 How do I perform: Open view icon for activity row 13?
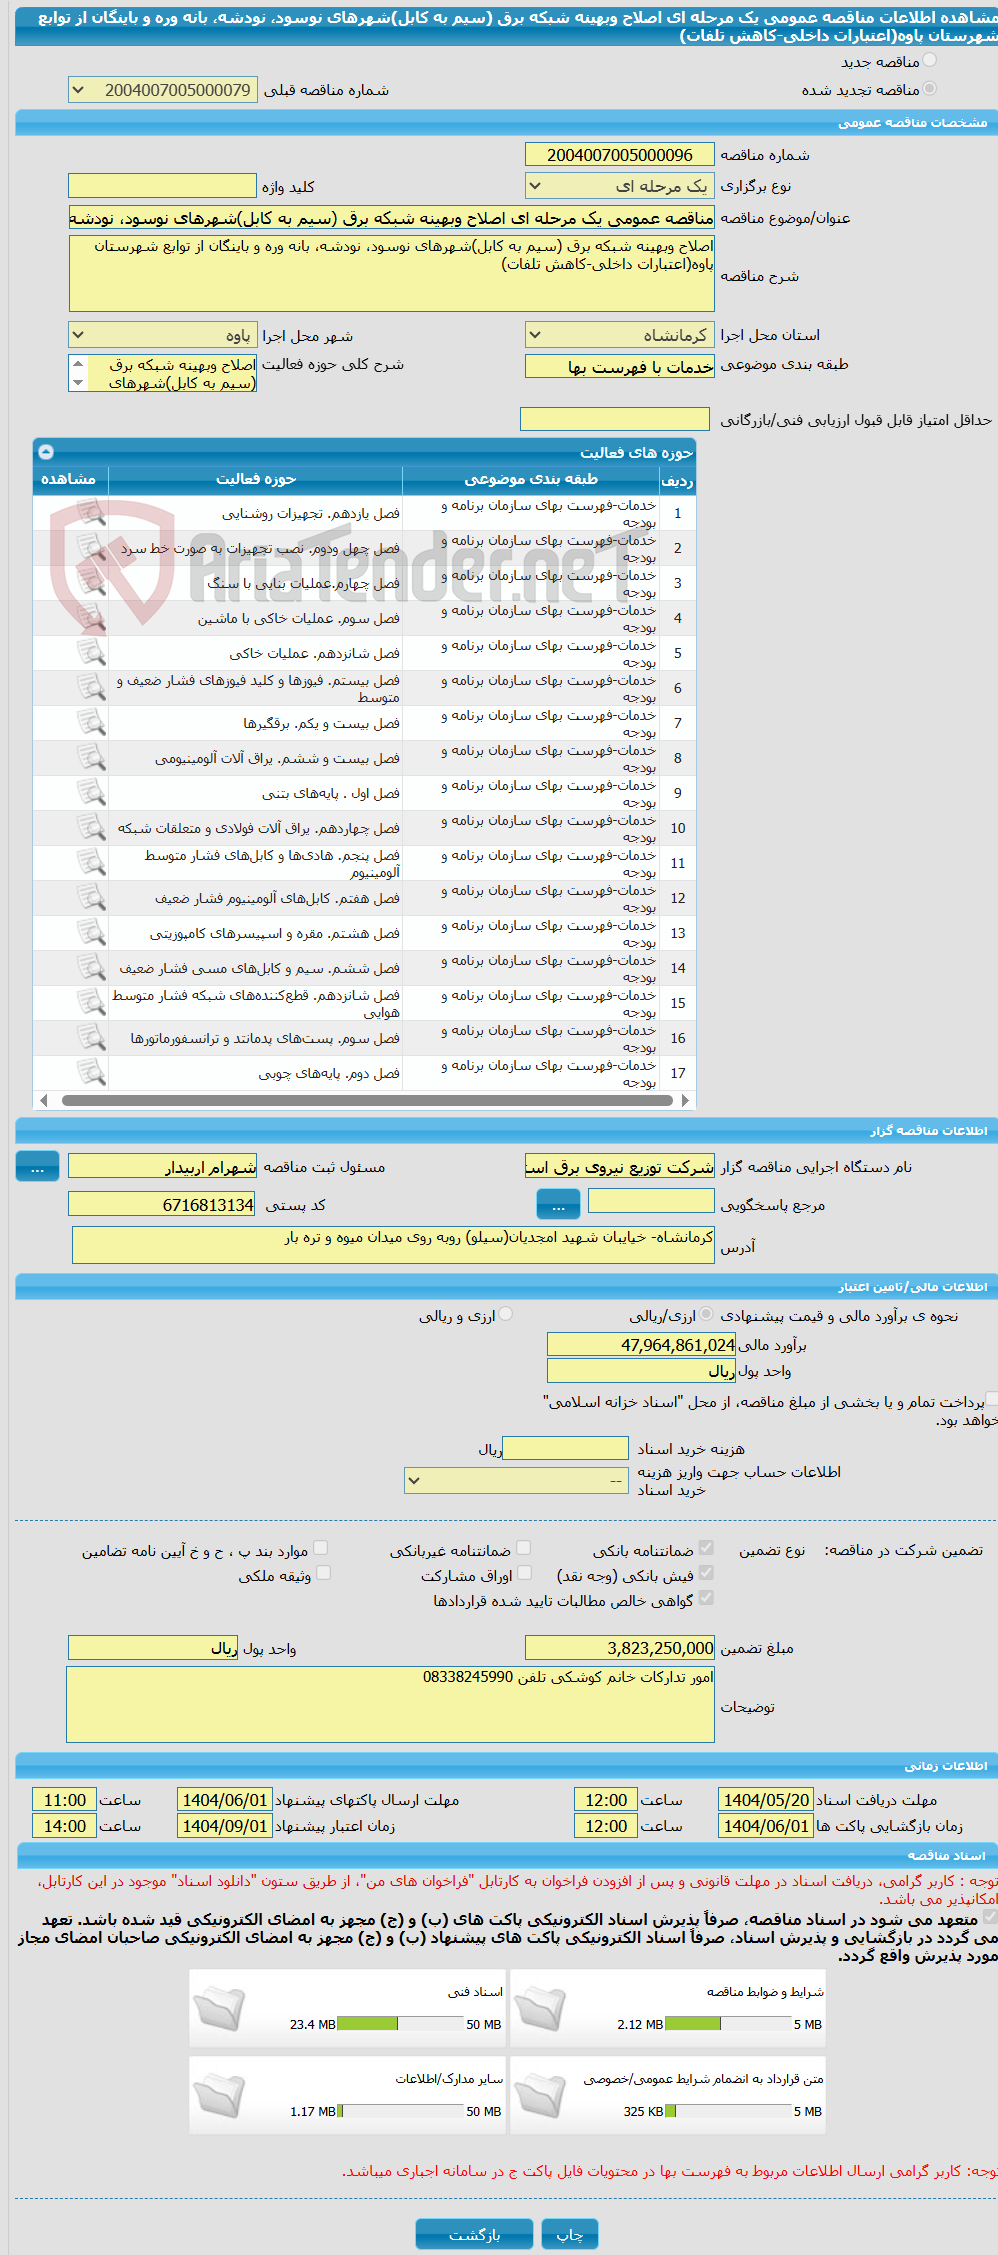91,933
